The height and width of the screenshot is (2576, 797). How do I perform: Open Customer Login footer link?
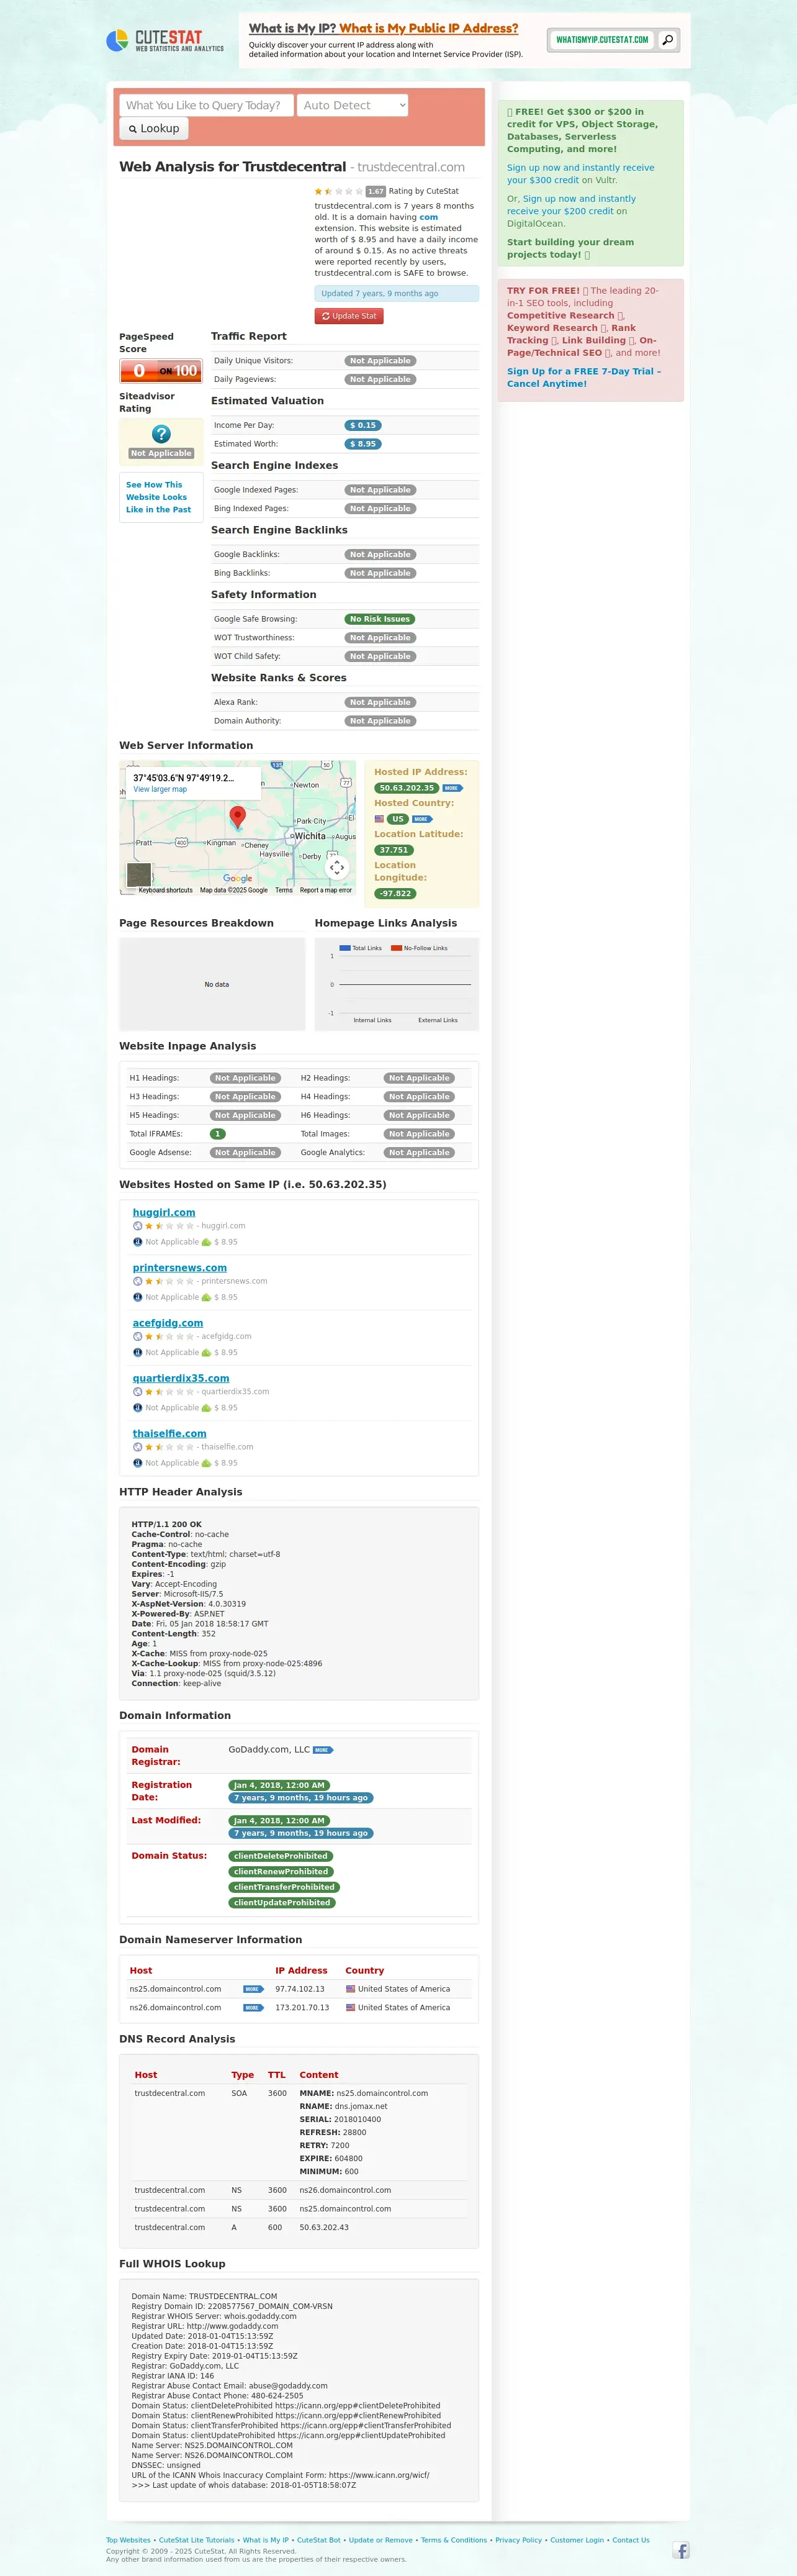pyautogui.click(x=577, y=2540)
